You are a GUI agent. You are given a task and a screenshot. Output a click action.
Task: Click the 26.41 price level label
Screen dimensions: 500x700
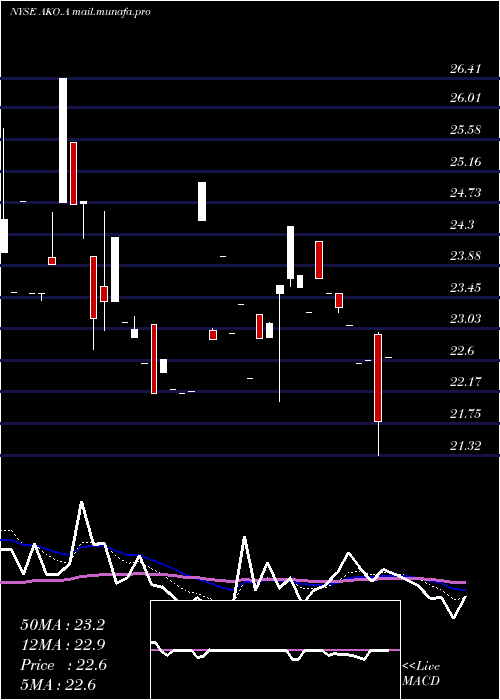pyautogui.click(x=466, y=69)
